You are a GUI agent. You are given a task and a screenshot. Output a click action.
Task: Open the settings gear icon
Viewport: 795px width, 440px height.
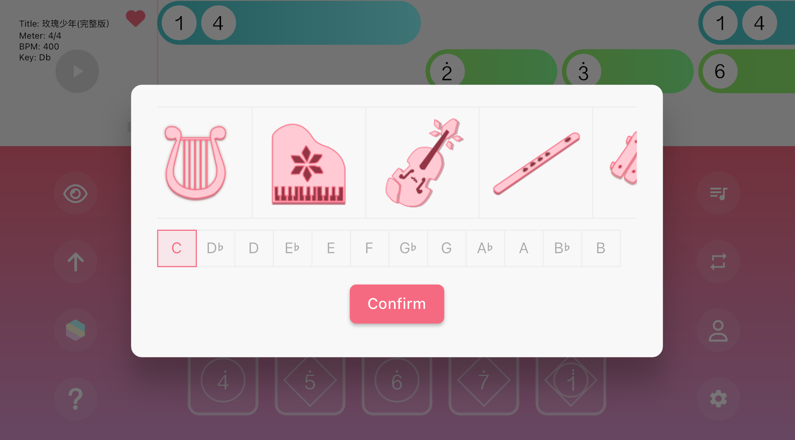(718, 399)
